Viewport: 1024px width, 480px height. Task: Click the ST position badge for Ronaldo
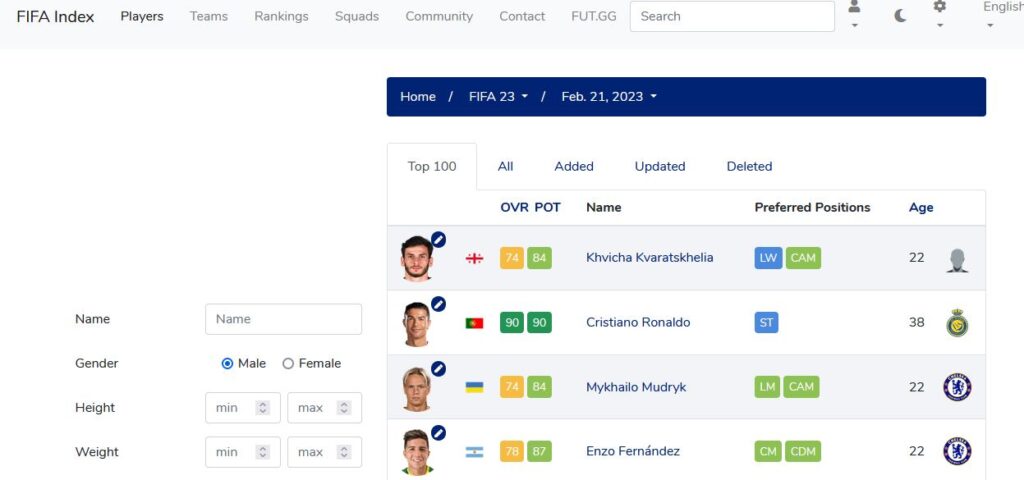766,323
